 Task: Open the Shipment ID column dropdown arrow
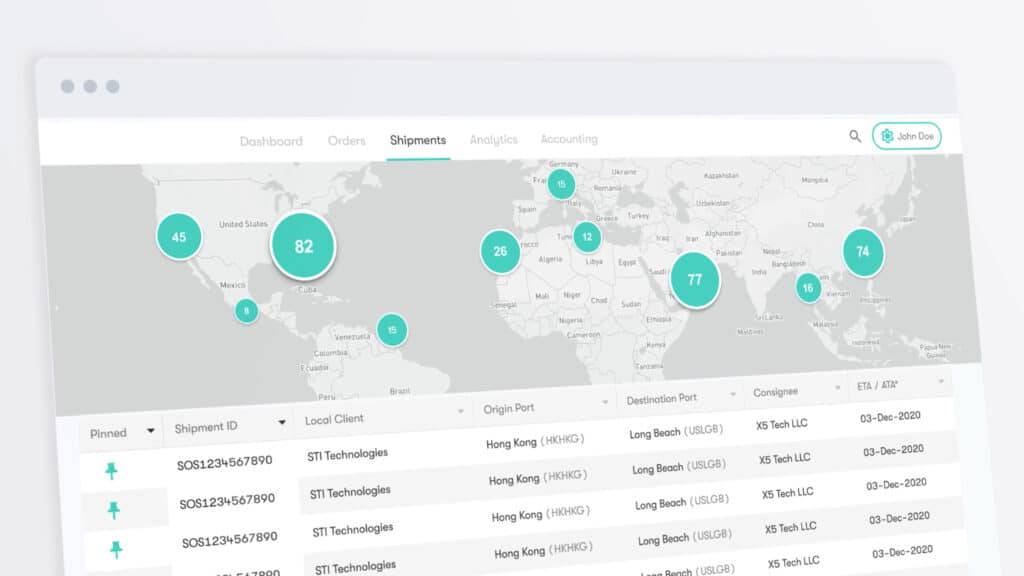(281, 422)
